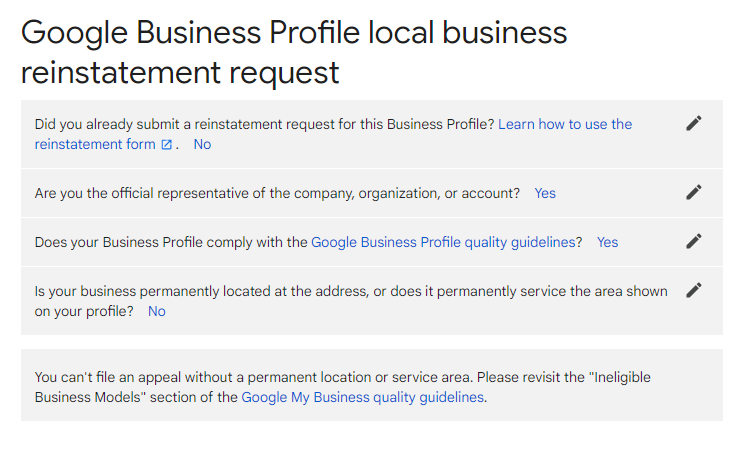Image resolution: width=750 pixels, height=449 pixels.
Task: Open 'Learn how to use the' link
Action: [565, 124]
